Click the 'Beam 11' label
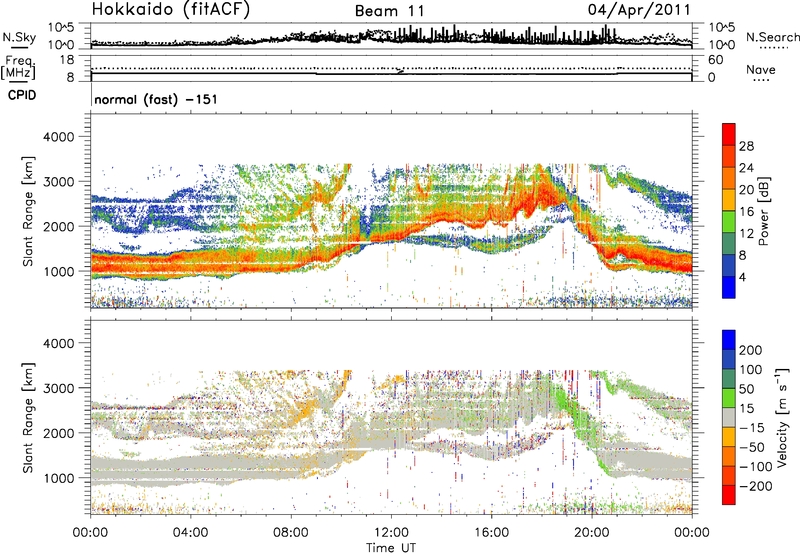 tap(390, 11)
